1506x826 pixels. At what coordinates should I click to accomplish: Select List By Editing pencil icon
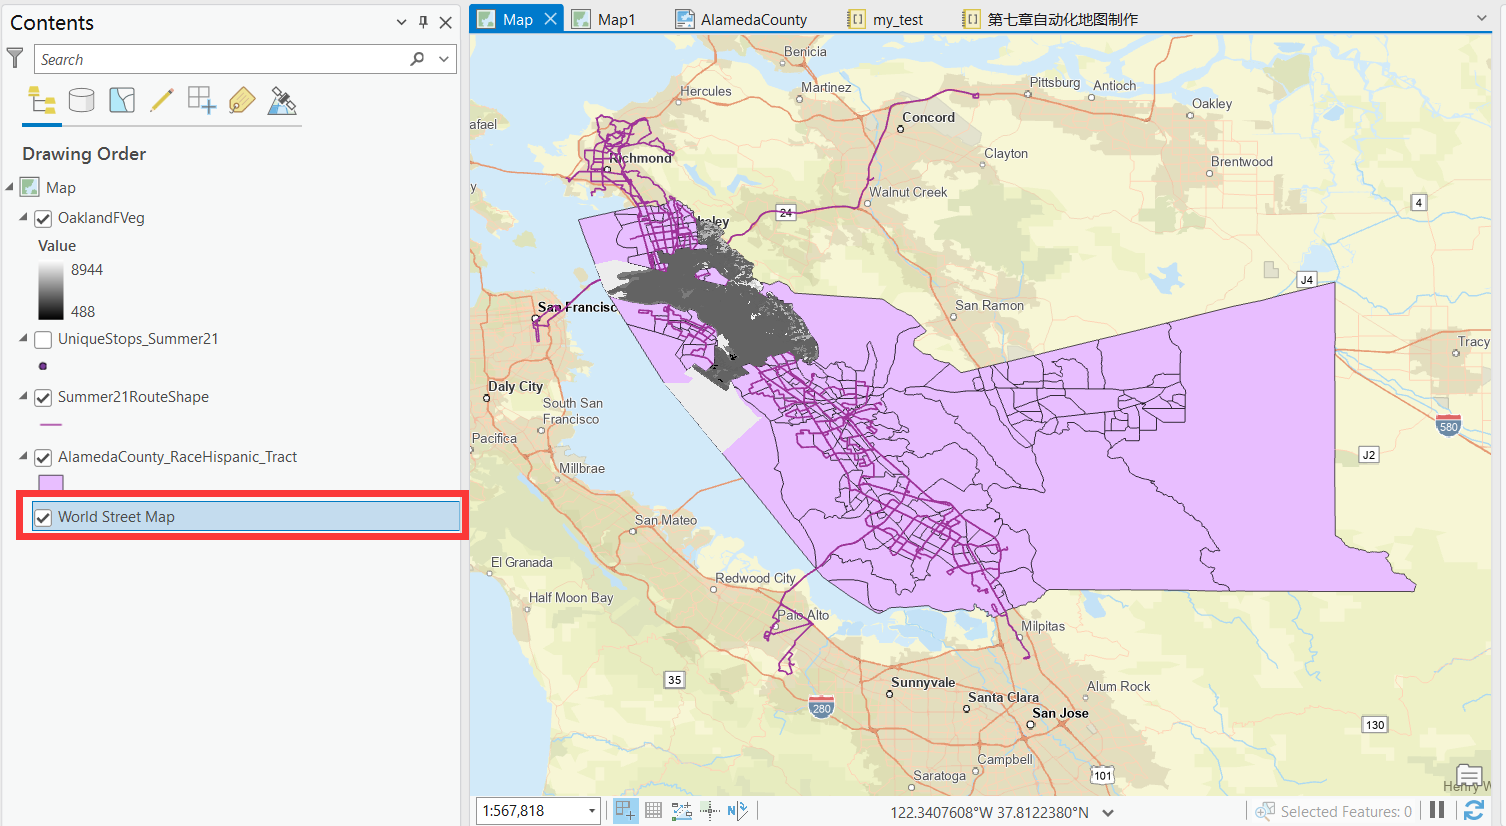162,100
